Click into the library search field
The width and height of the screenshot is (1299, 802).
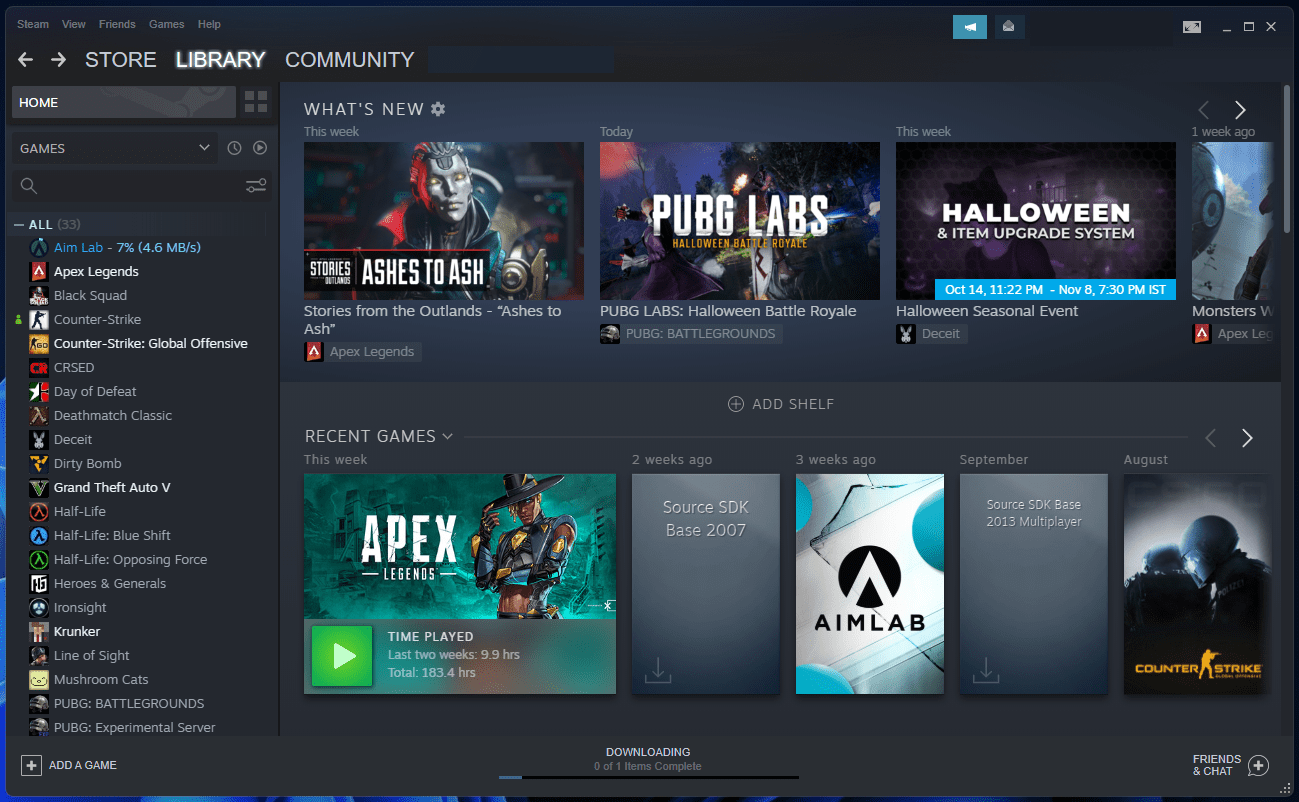[140, 186]
